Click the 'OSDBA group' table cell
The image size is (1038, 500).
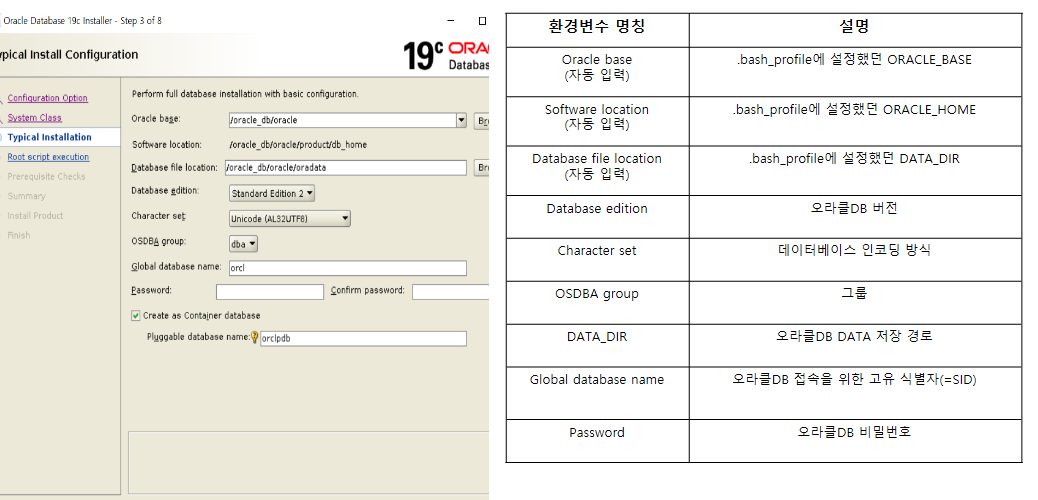pos(597,303)
